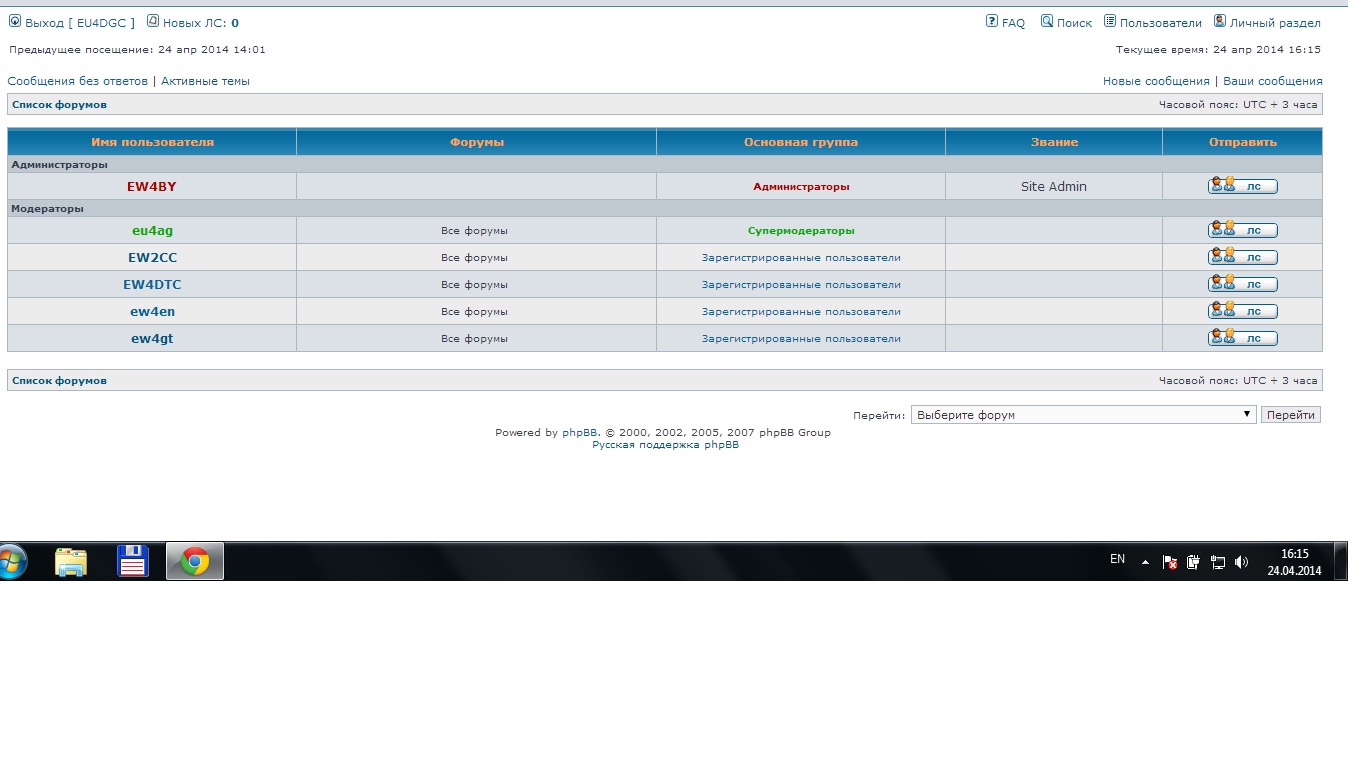Open the Супермодераторы group link
The height and width of the screenshot is (768, 1366).
[x=801, y=231]
